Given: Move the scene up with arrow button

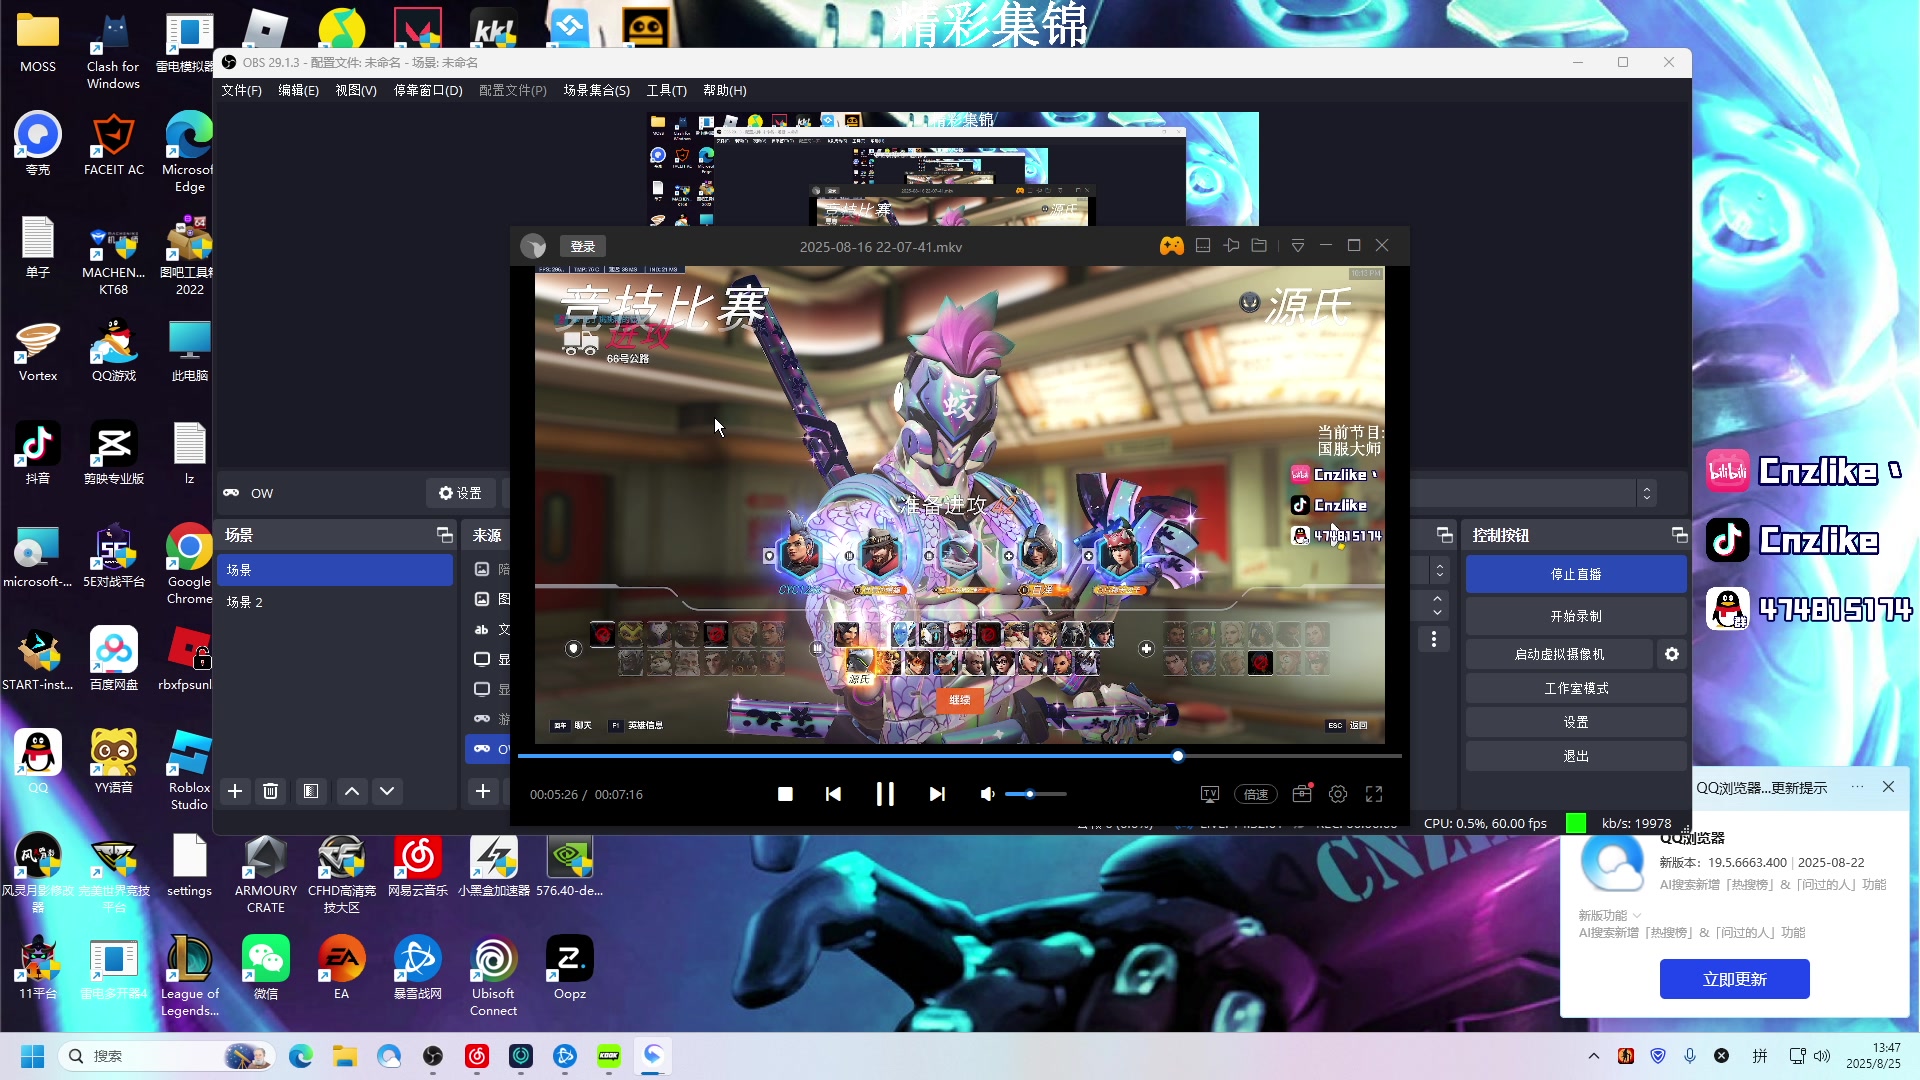Looking at the screenshot, I should pyautogui.click(x=352, y=791).
